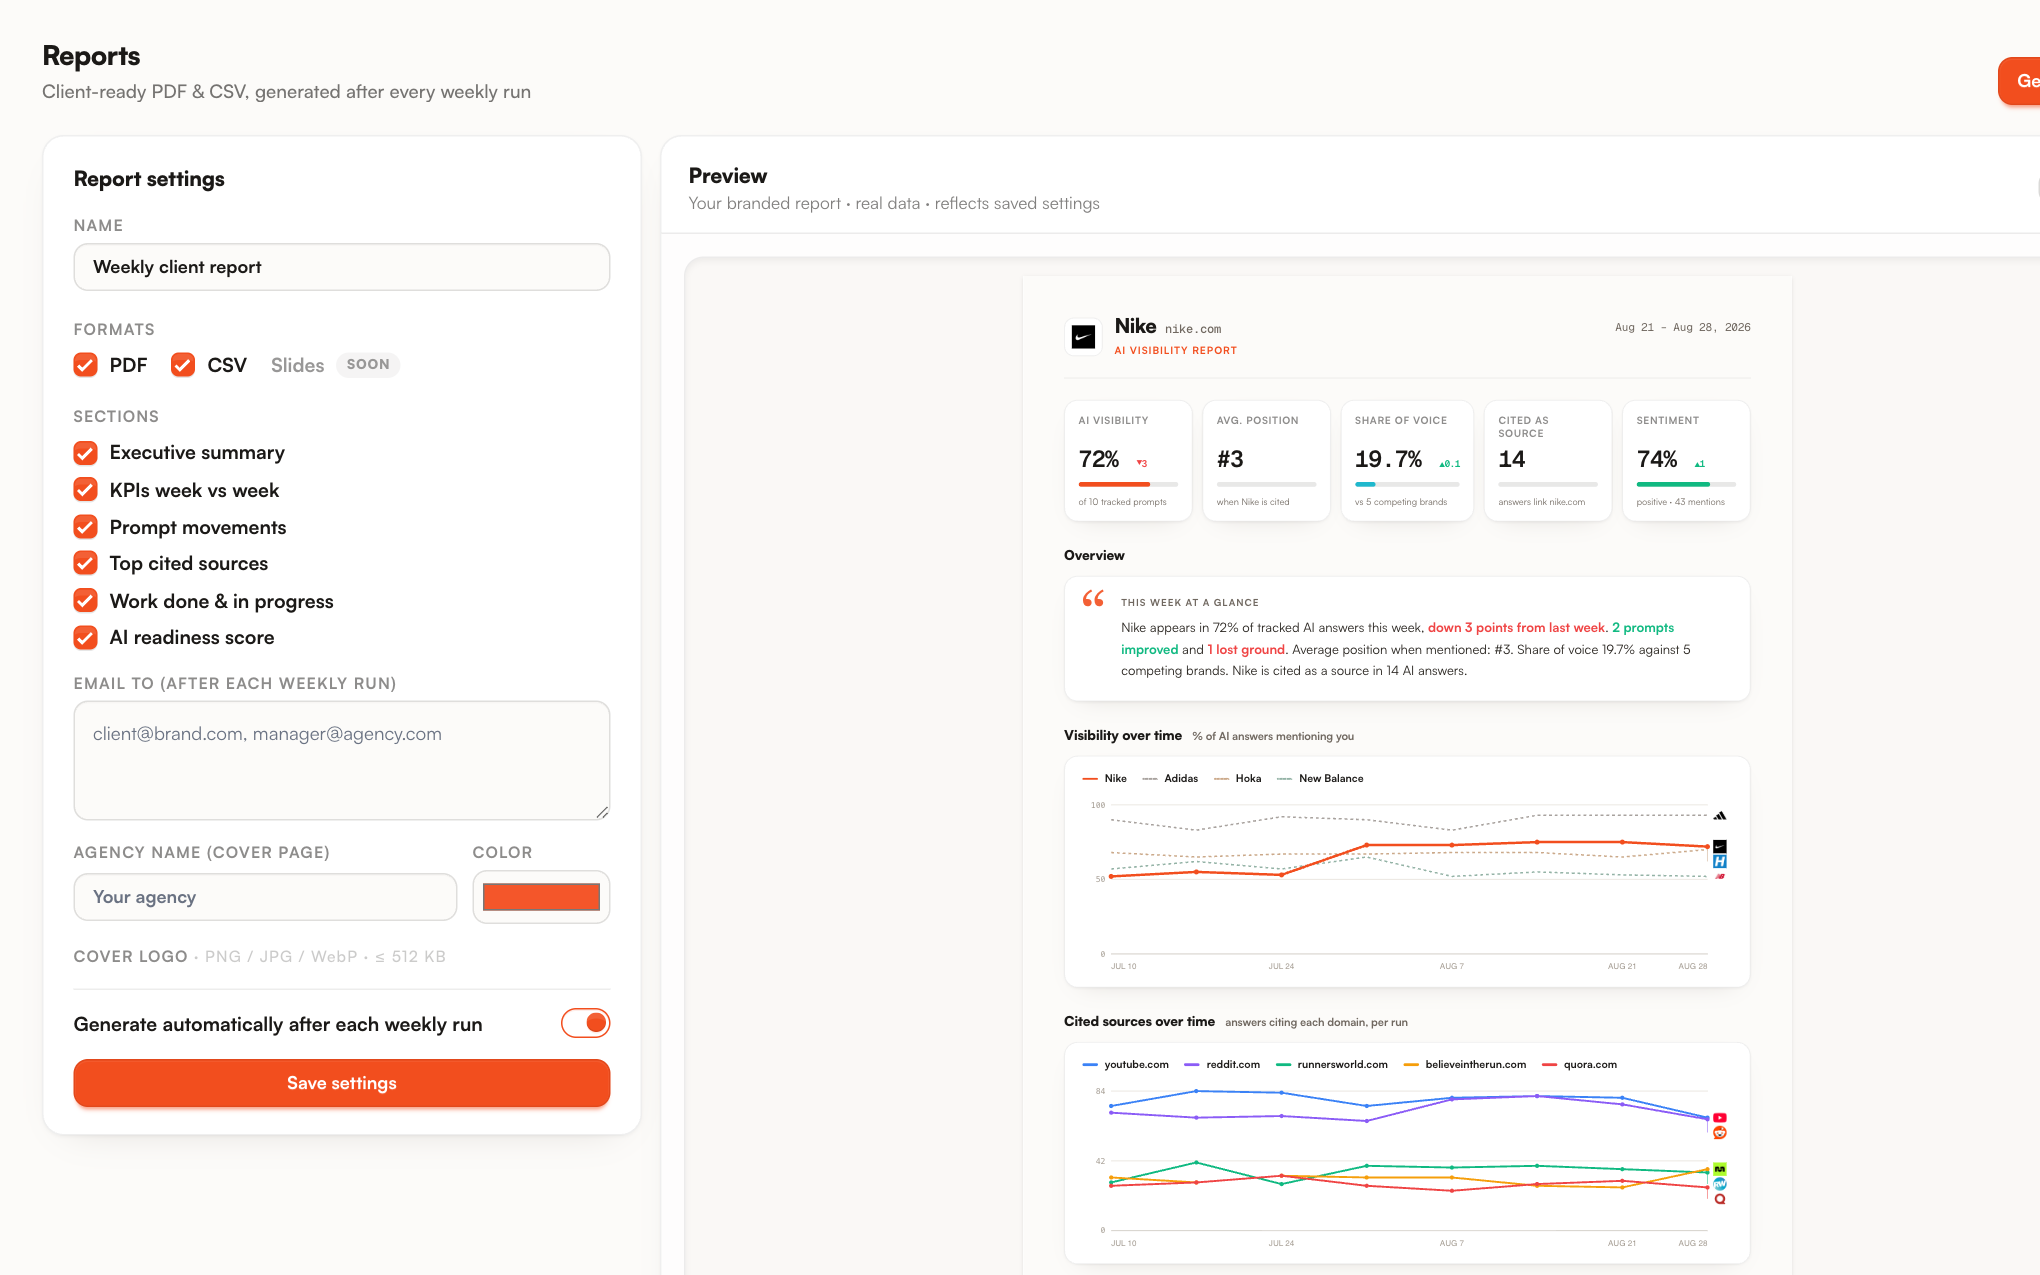Image resolution: width=2040 pixels, height=1275 pixels.
Task: Click 'THIS WEEK AT A GLANCE' label
Action: click(x=1190, y=602)
